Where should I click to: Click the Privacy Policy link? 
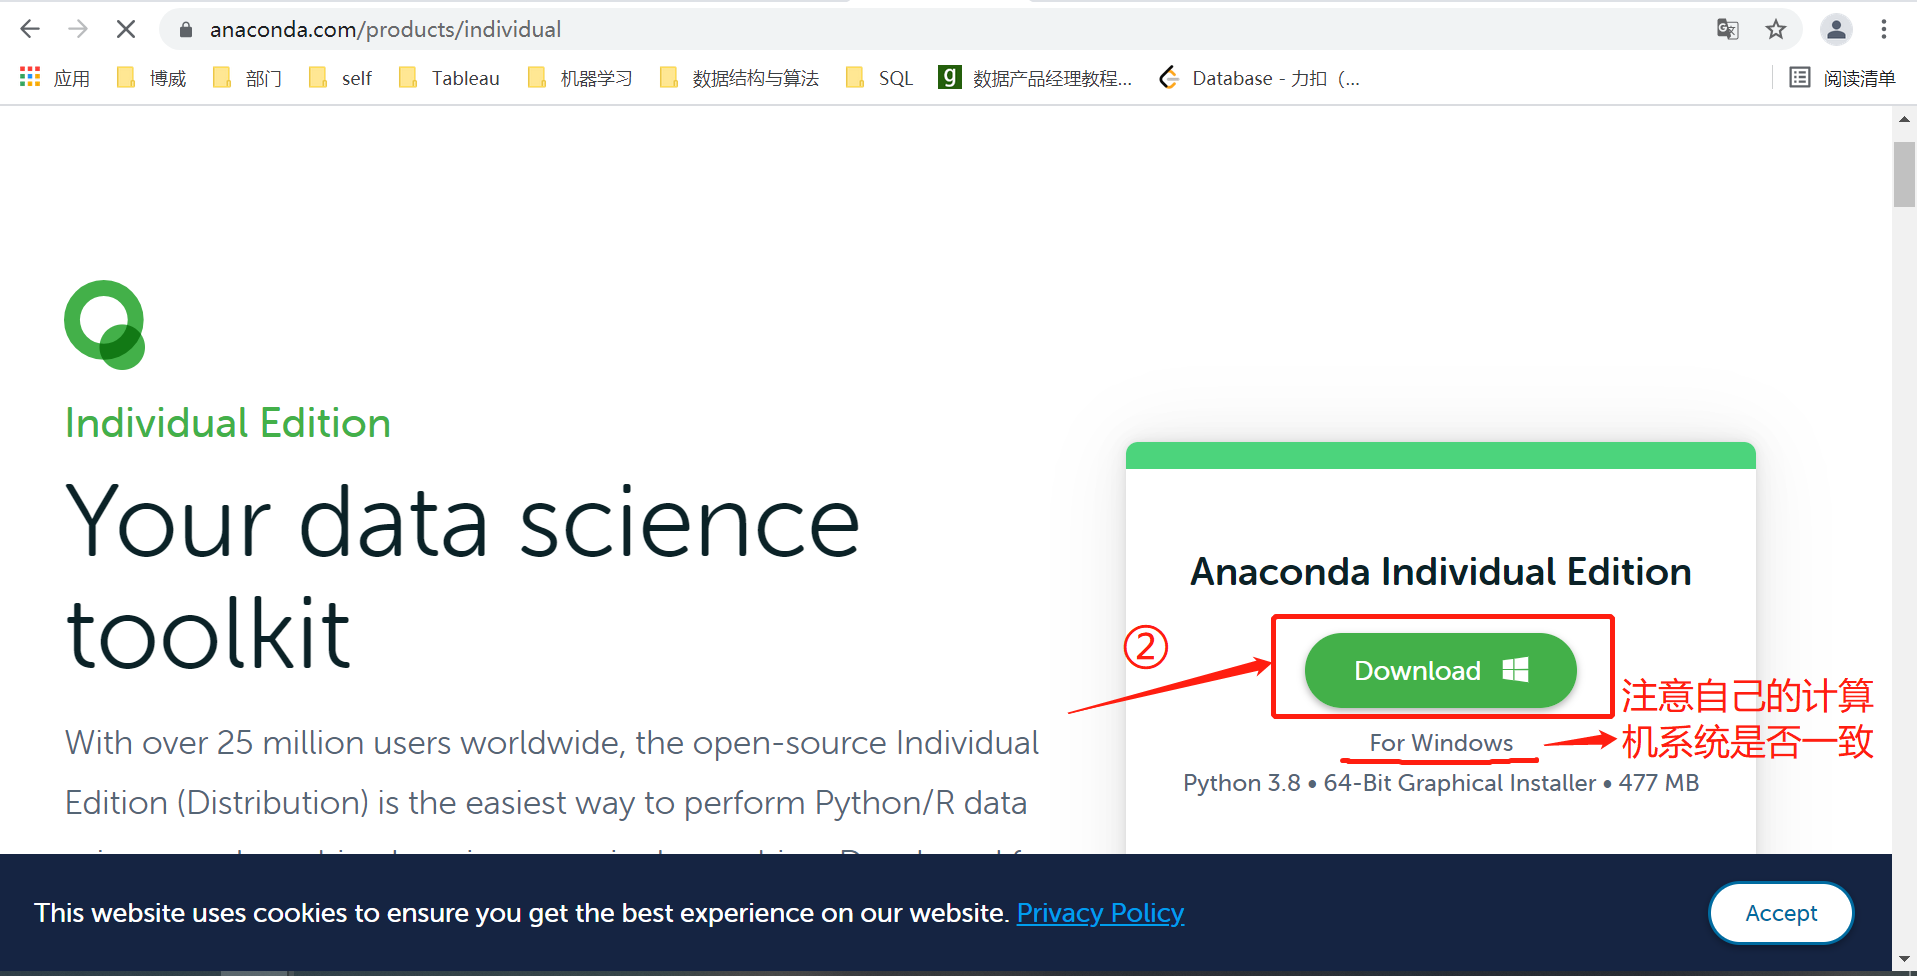pos(1100,913)
